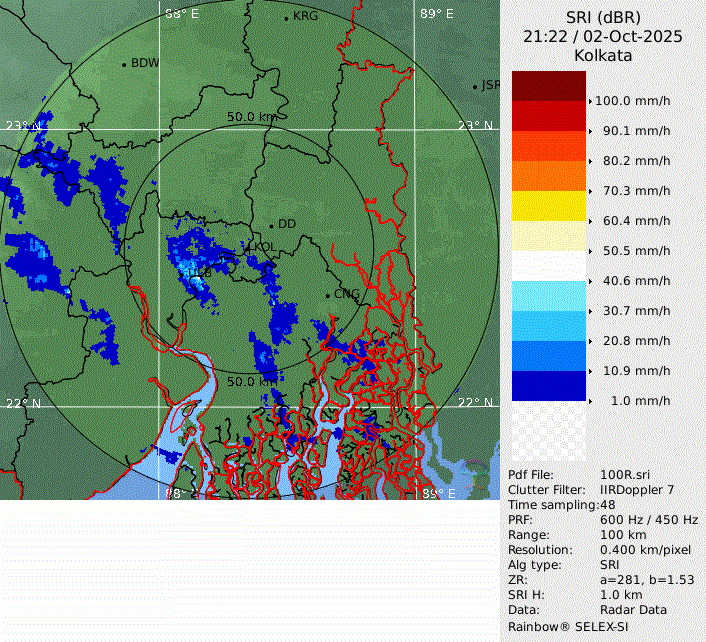Click the Kolkata radar name heading
706x642 pixels.
point(602,56)
